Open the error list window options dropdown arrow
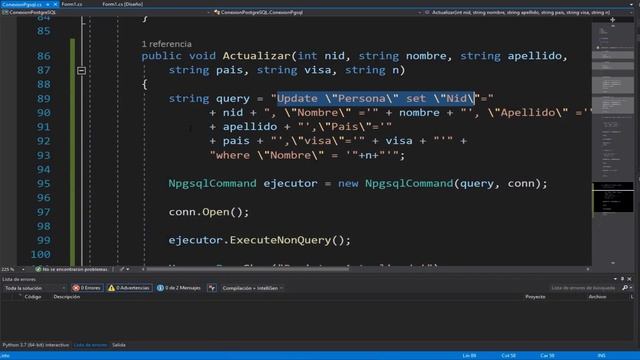This screenshot has width=640, height=360. coord(615,279)
